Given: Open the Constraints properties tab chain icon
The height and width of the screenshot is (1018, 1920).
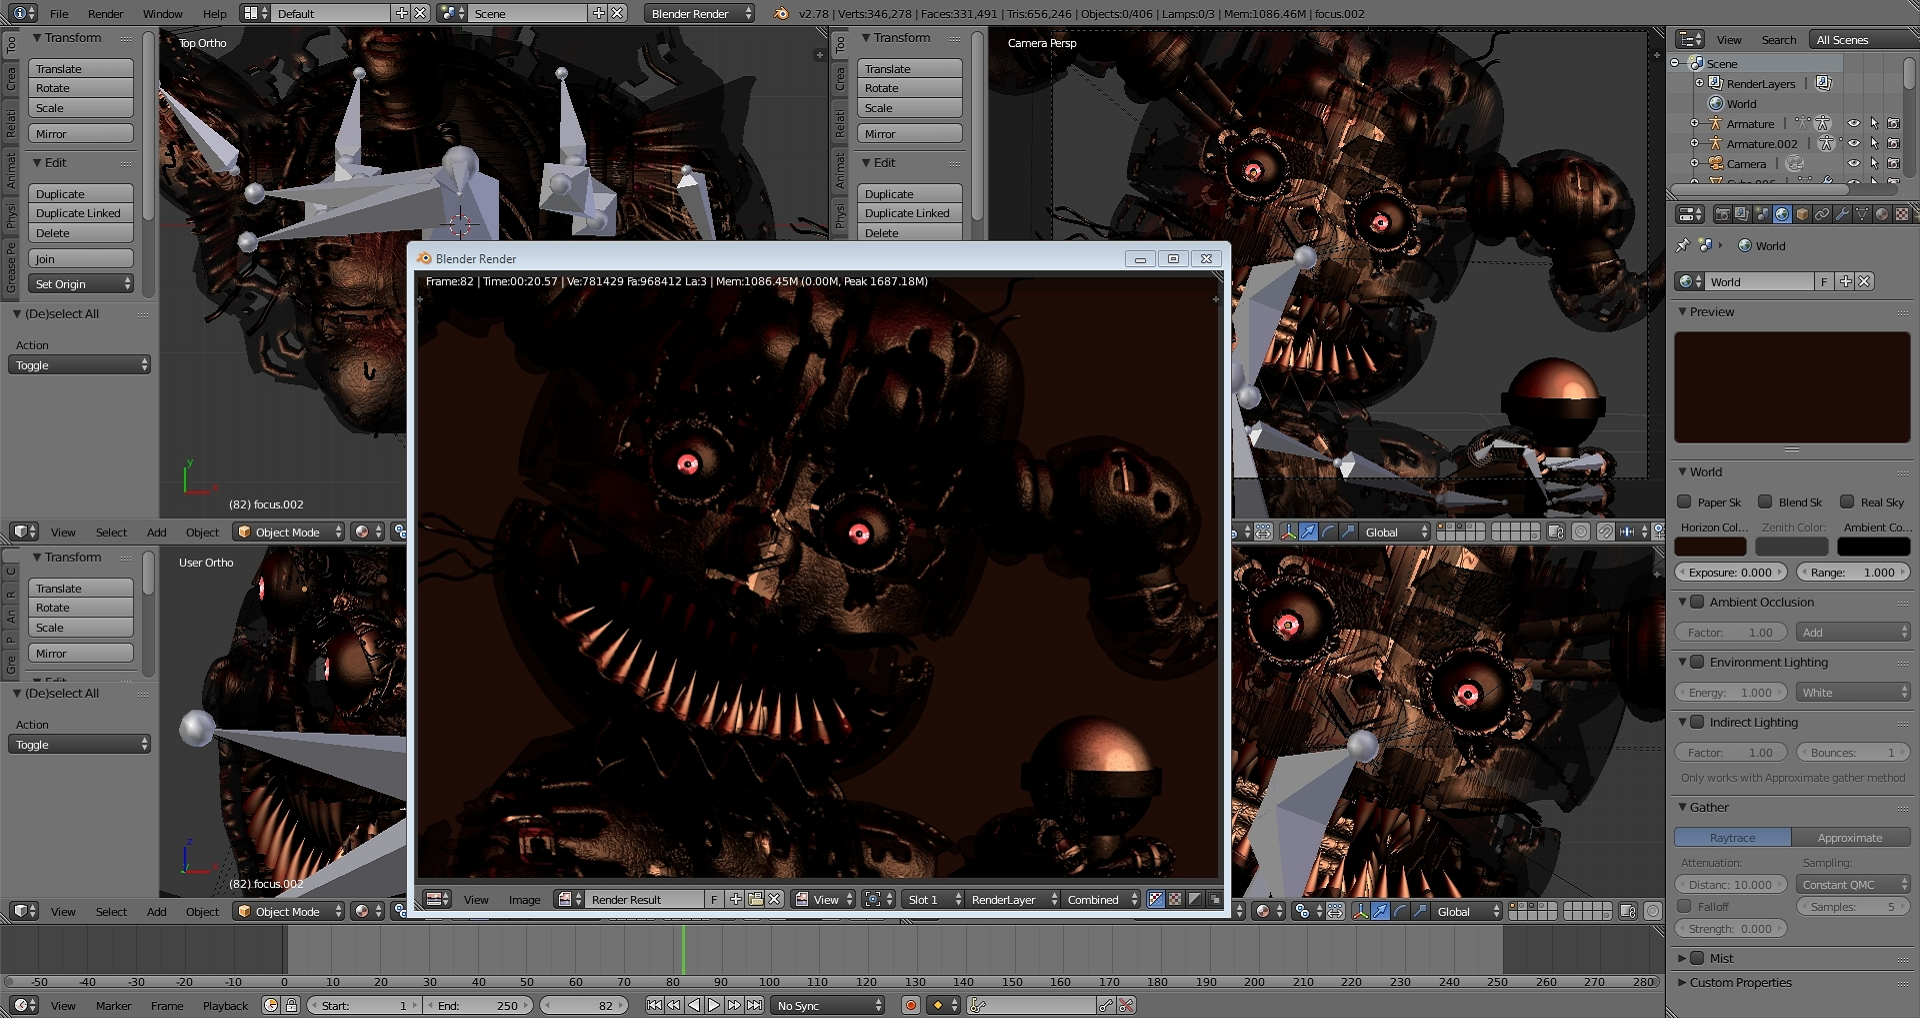Looking at the screenshot, I should [x=1822, y=214].
